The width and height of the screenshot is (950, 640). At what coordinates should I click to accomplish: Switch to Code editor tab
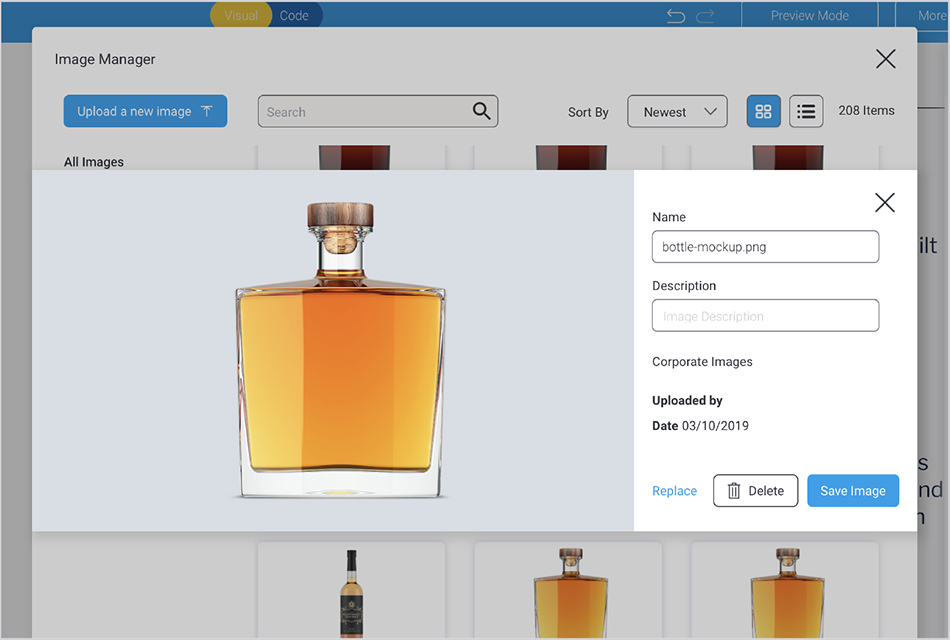click(x=295, y=15)
